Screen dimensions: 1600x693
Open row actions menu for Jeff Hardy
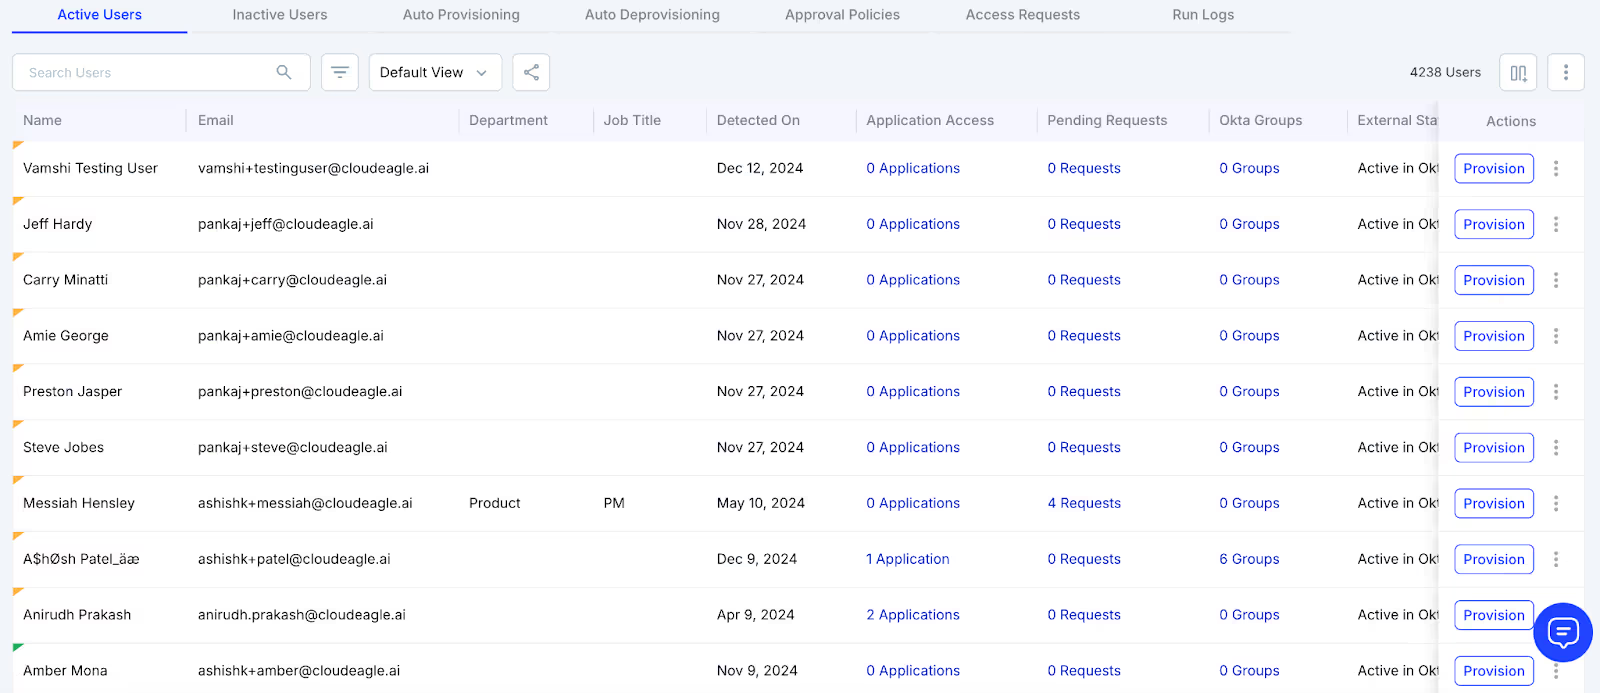[1556, 224]
